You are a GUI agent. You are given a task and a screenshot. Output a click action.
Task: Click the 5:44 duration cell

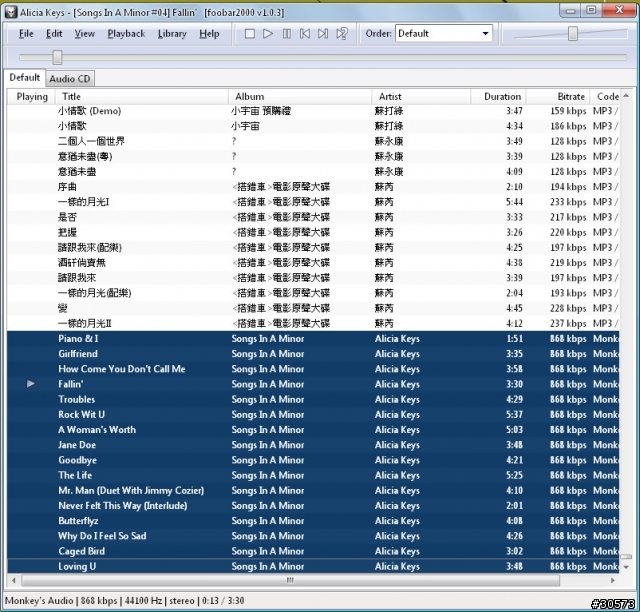514,202
